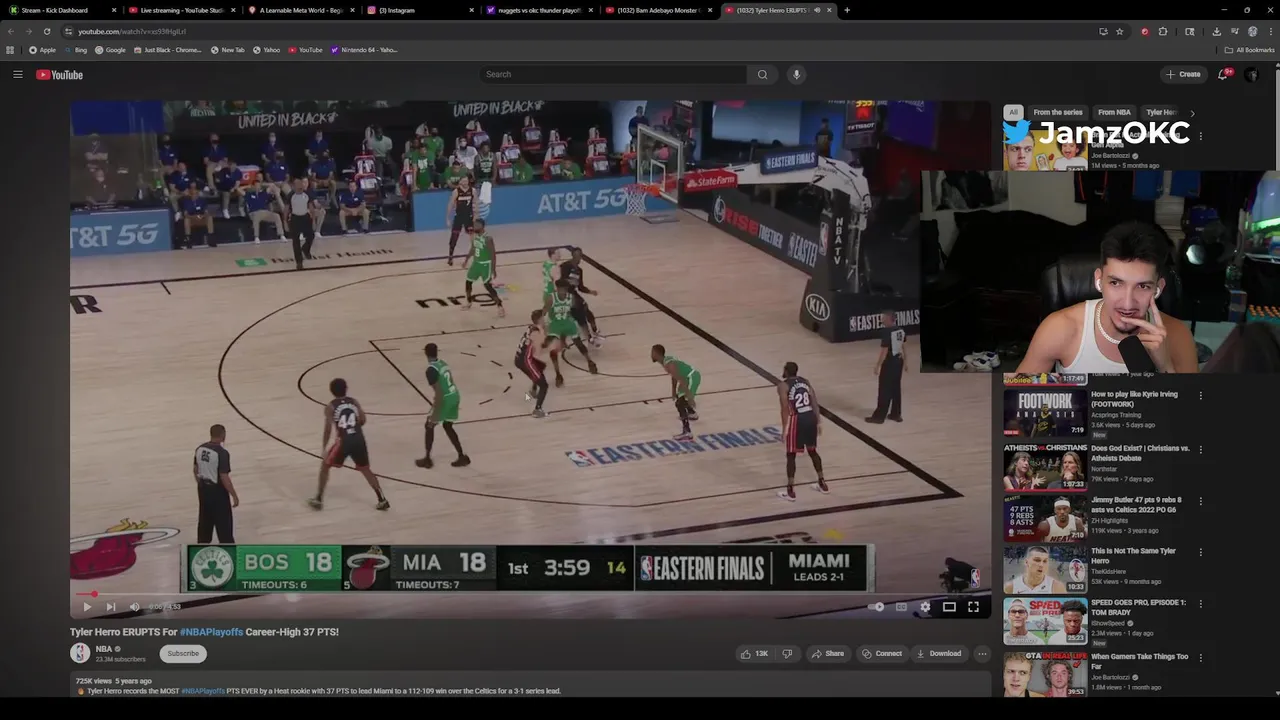Switch to nuggets vs okc thunder tab

pos(540,10)
